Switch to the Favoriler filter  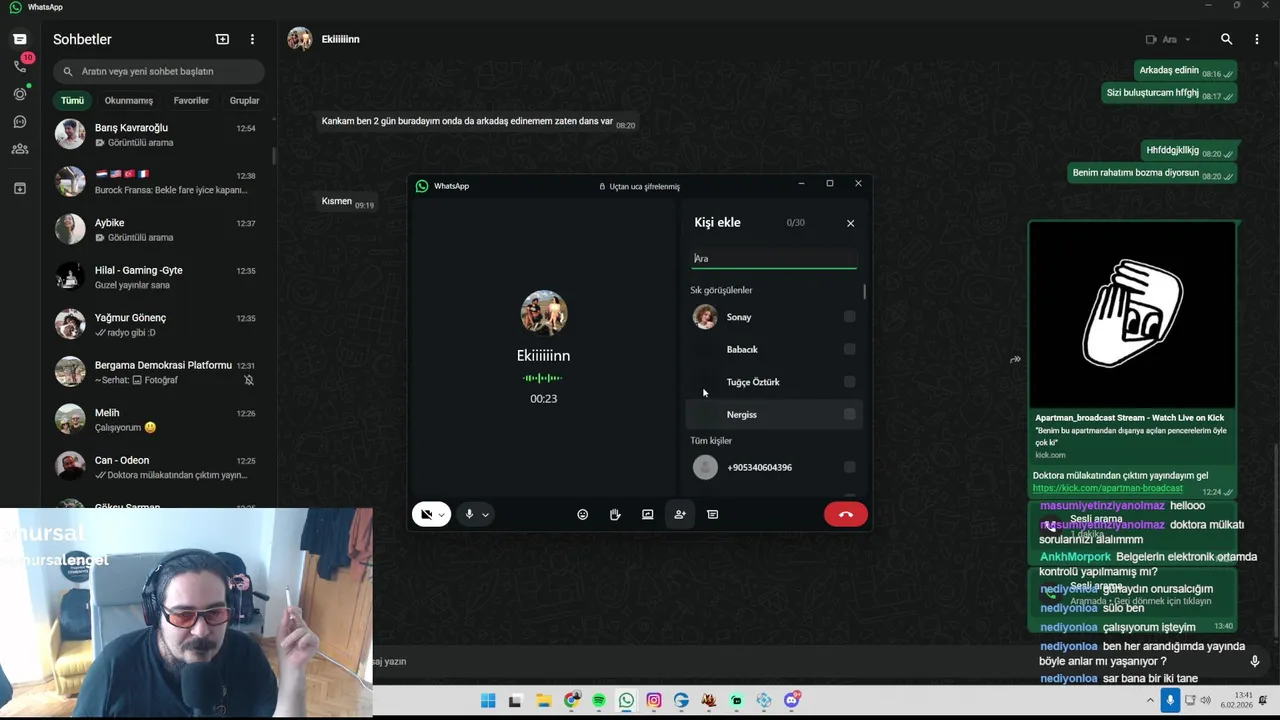191,100
